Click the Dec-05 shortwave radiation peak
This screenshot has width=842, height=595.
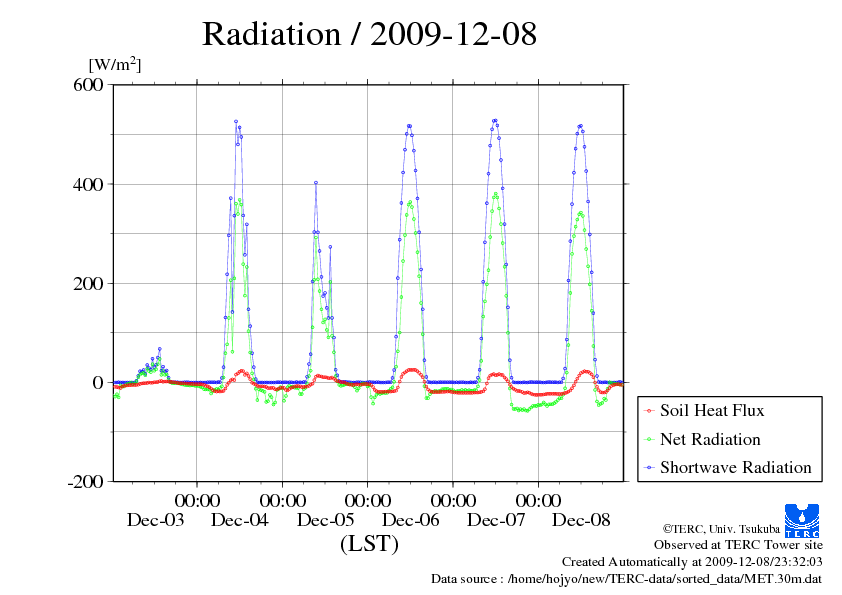click(316, 183)
